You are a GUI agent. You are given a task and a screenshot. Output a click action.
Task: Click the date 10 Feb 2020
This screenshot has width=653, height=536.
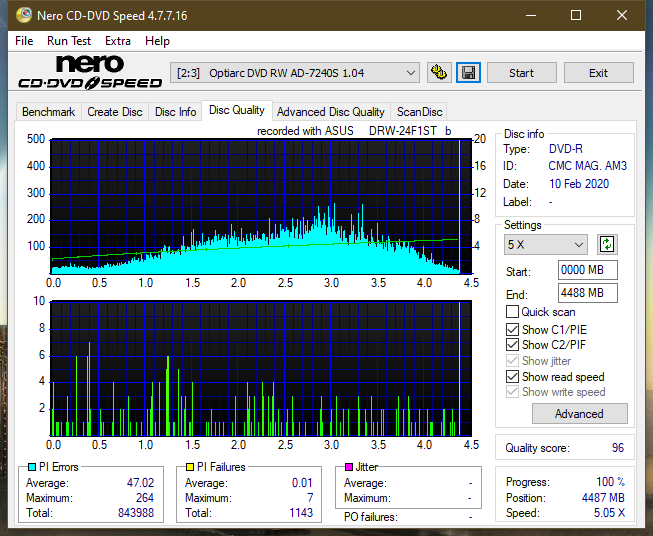coord(579,184)
